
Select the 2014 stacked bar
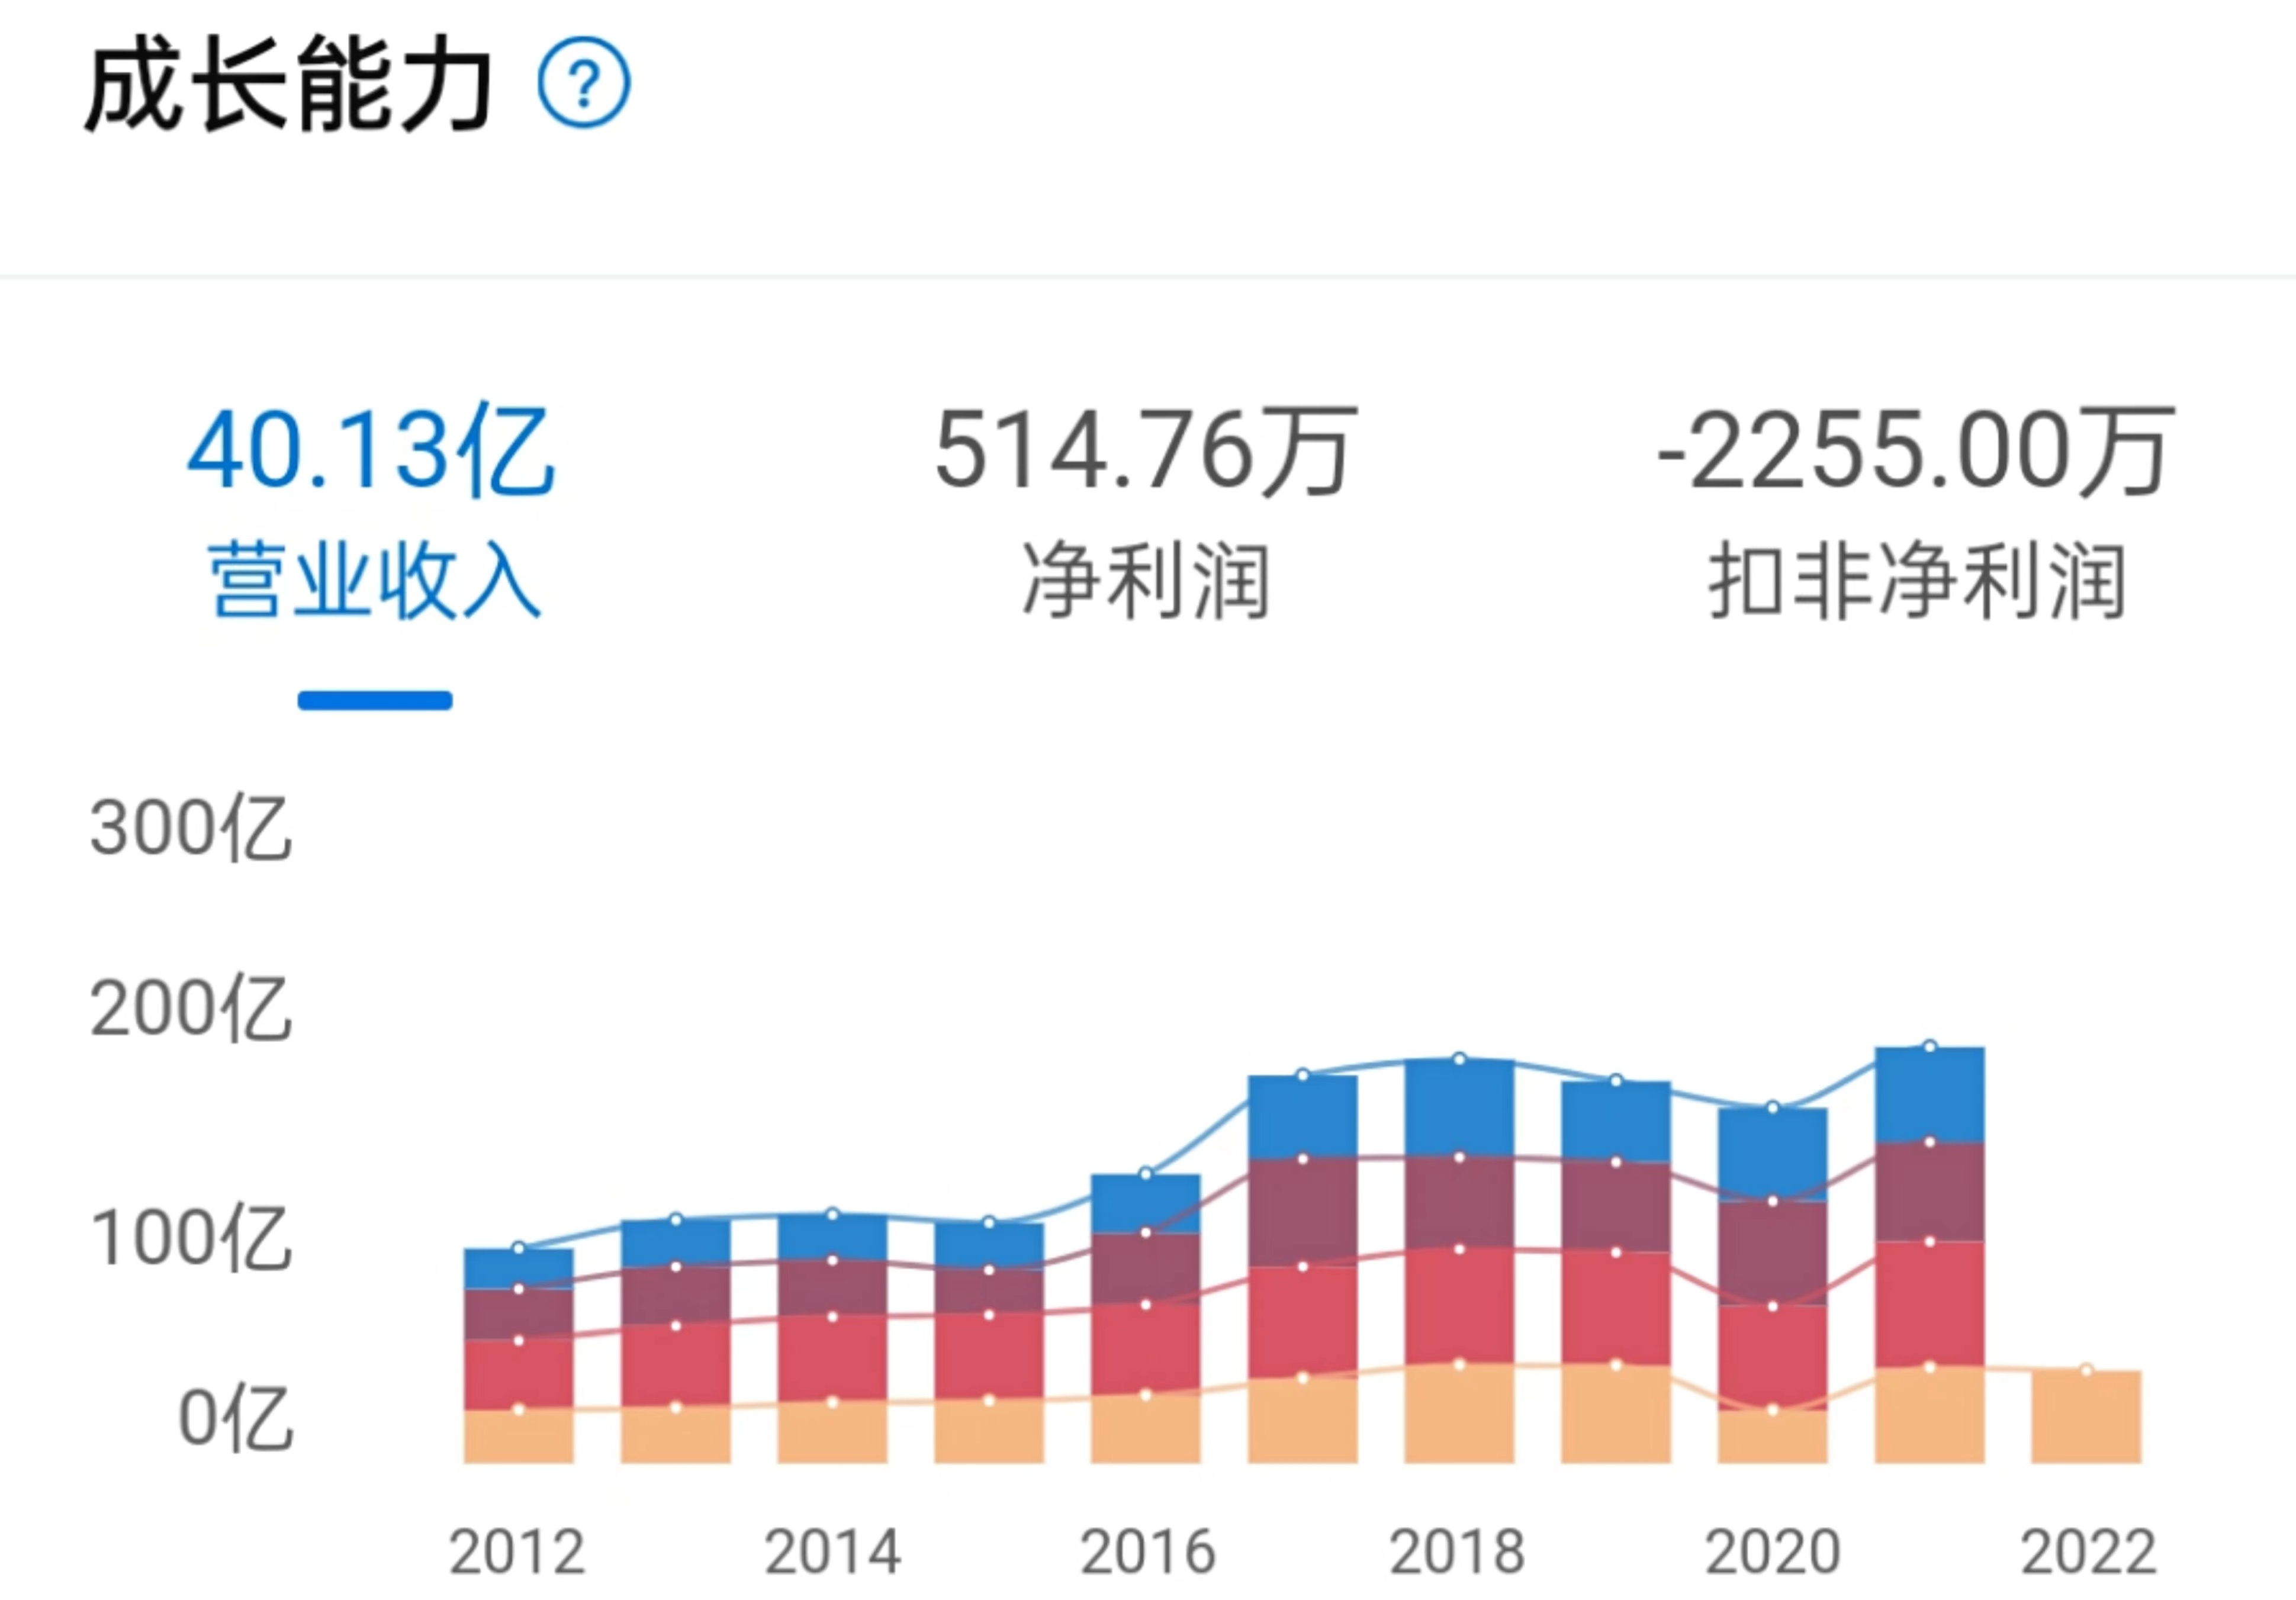click(832, 1339)
